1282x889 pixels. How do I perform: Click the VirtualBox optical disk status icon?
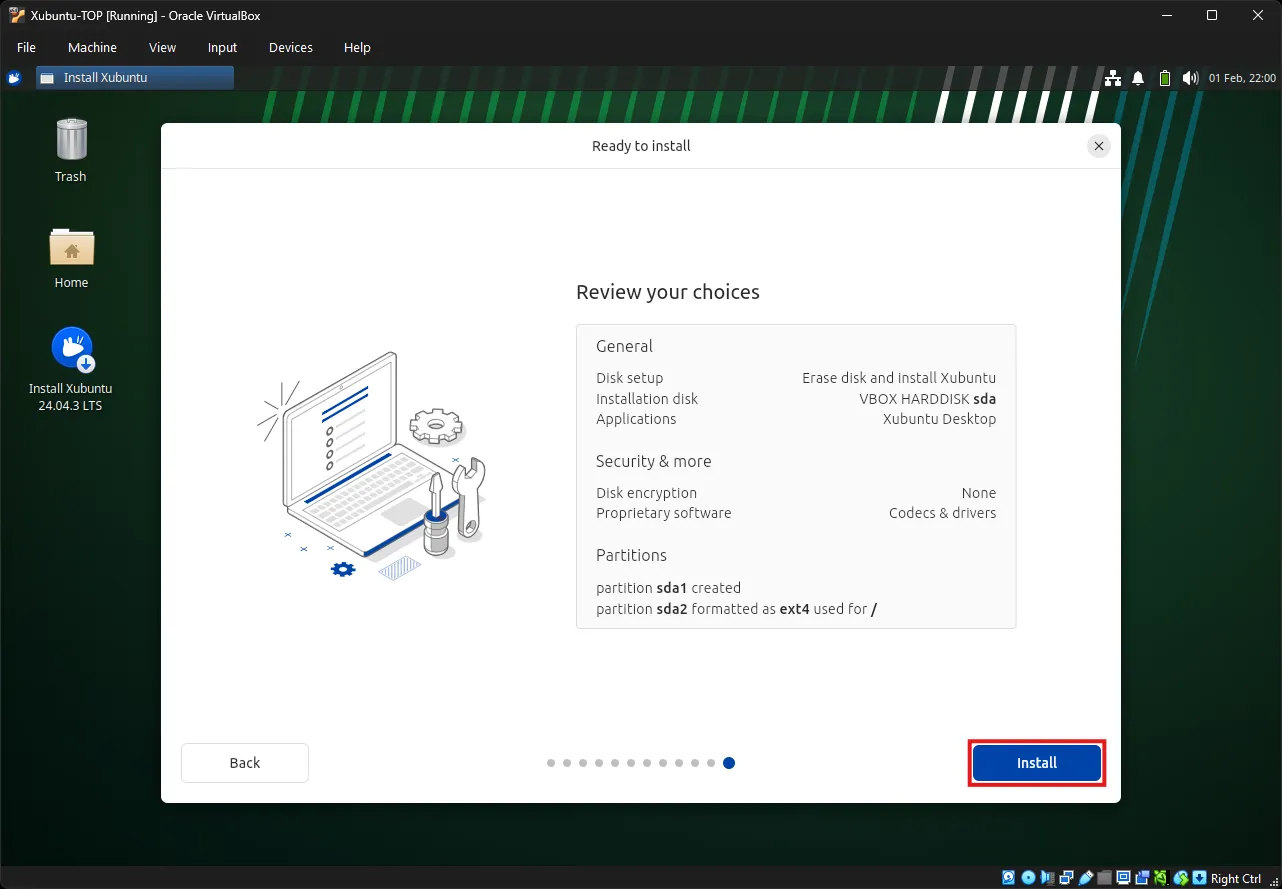1028,878
